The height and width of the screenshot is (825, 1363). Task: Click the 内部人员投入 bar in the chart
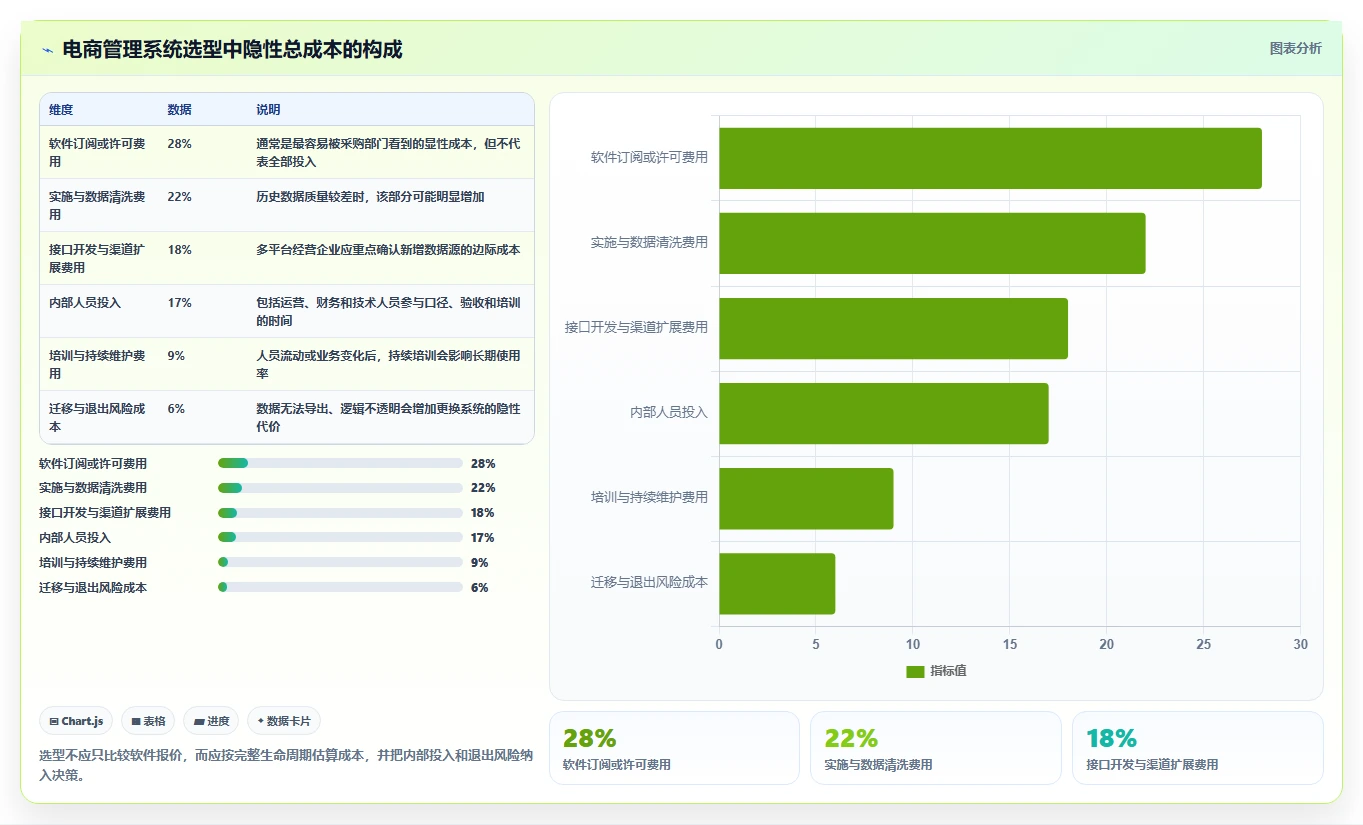click(x=883, y=413)
